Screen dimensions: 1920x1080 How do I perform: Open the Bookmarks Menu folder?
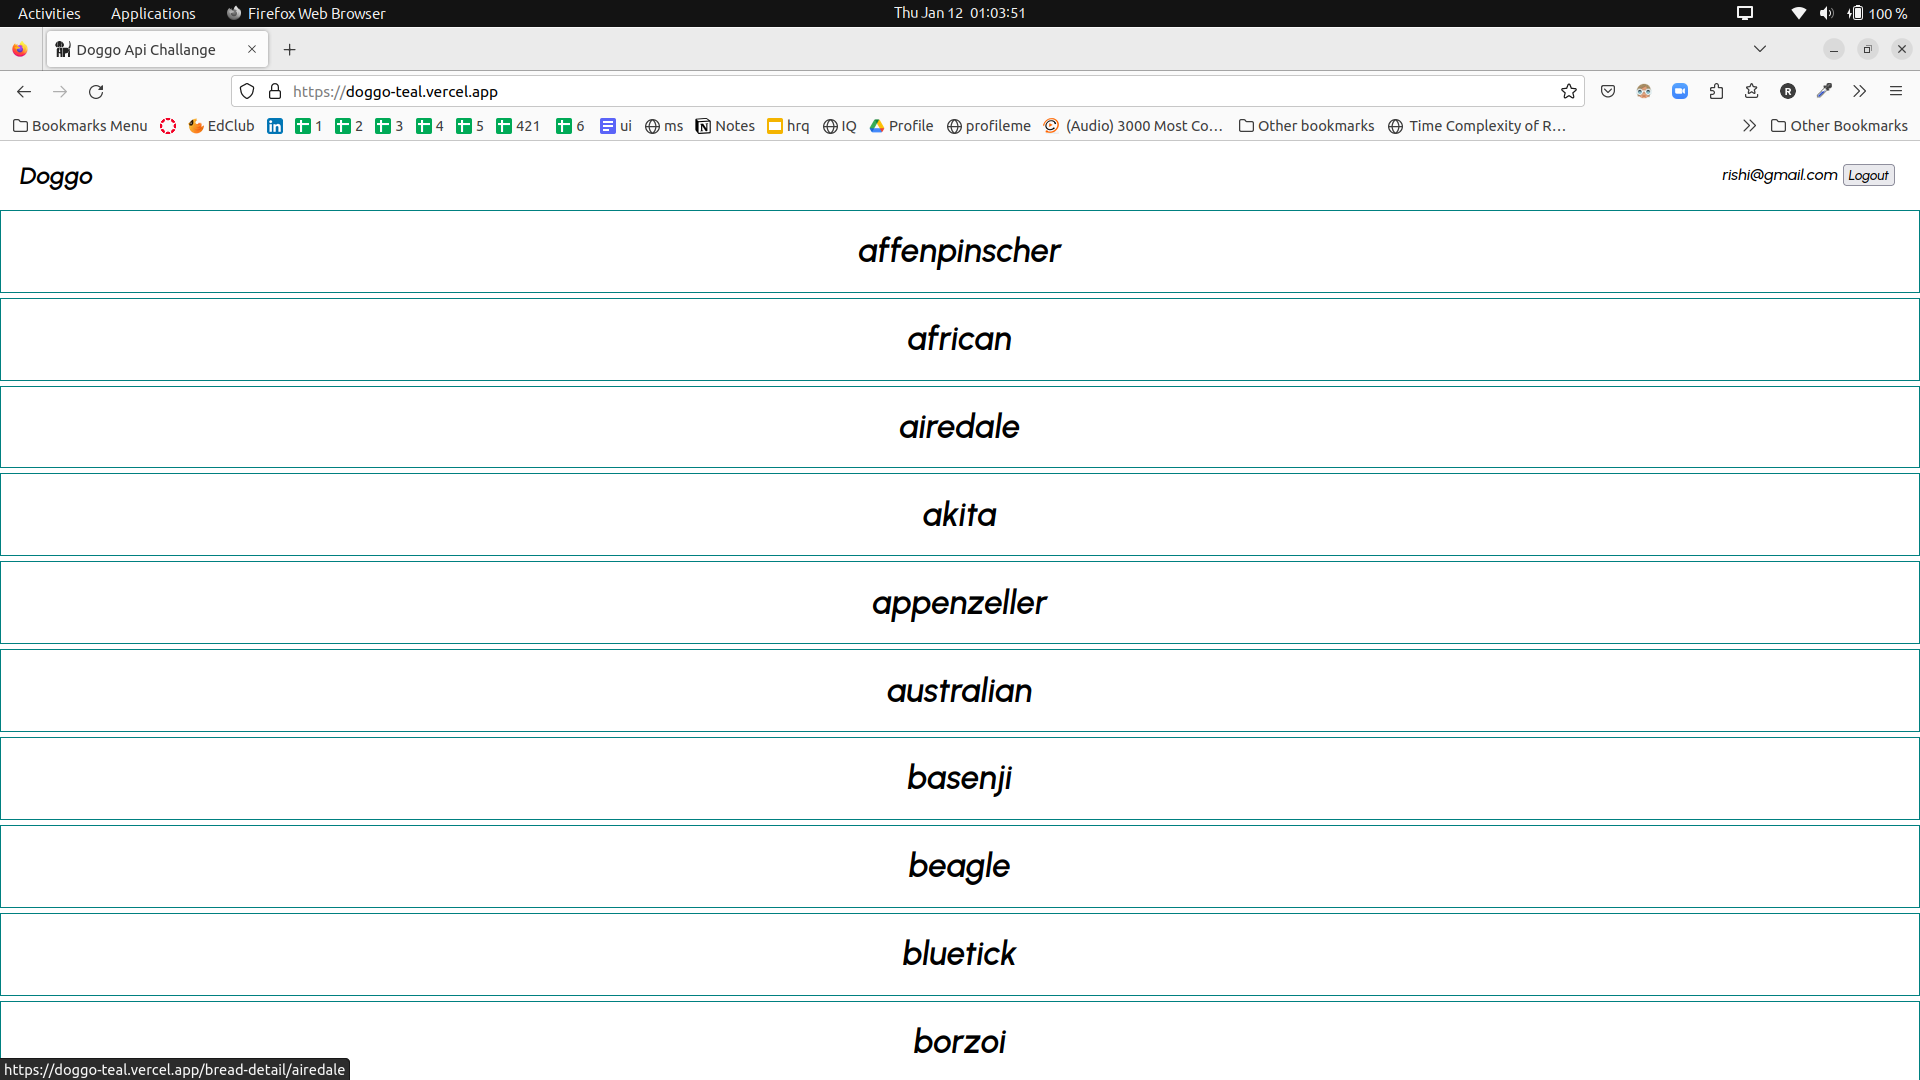click(80, 126)
